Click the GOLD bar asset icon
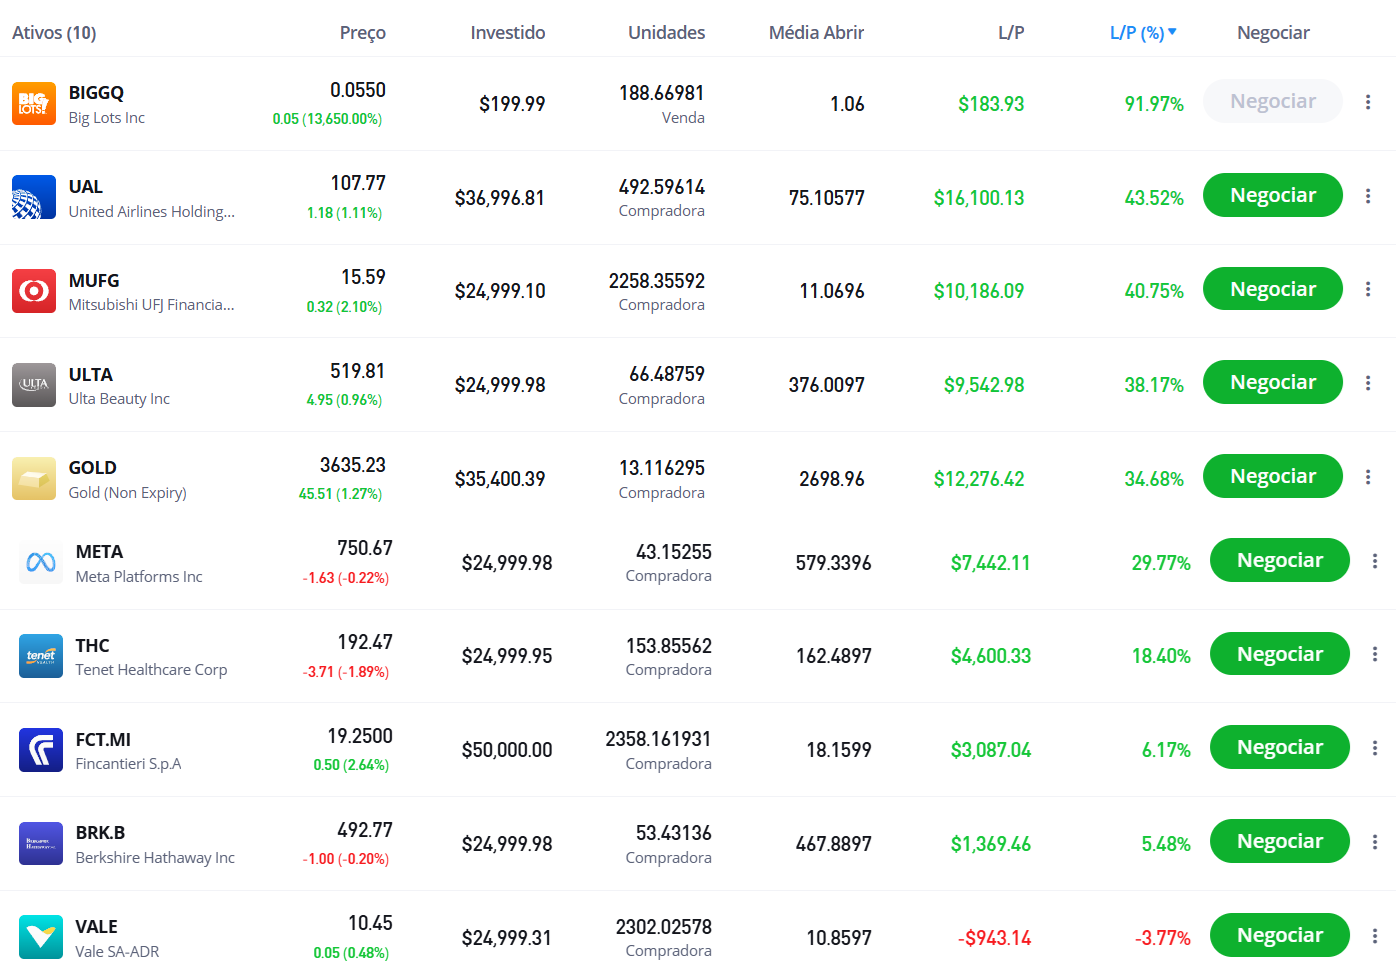This screenshot has height=967, width=1396. point(34,478)
